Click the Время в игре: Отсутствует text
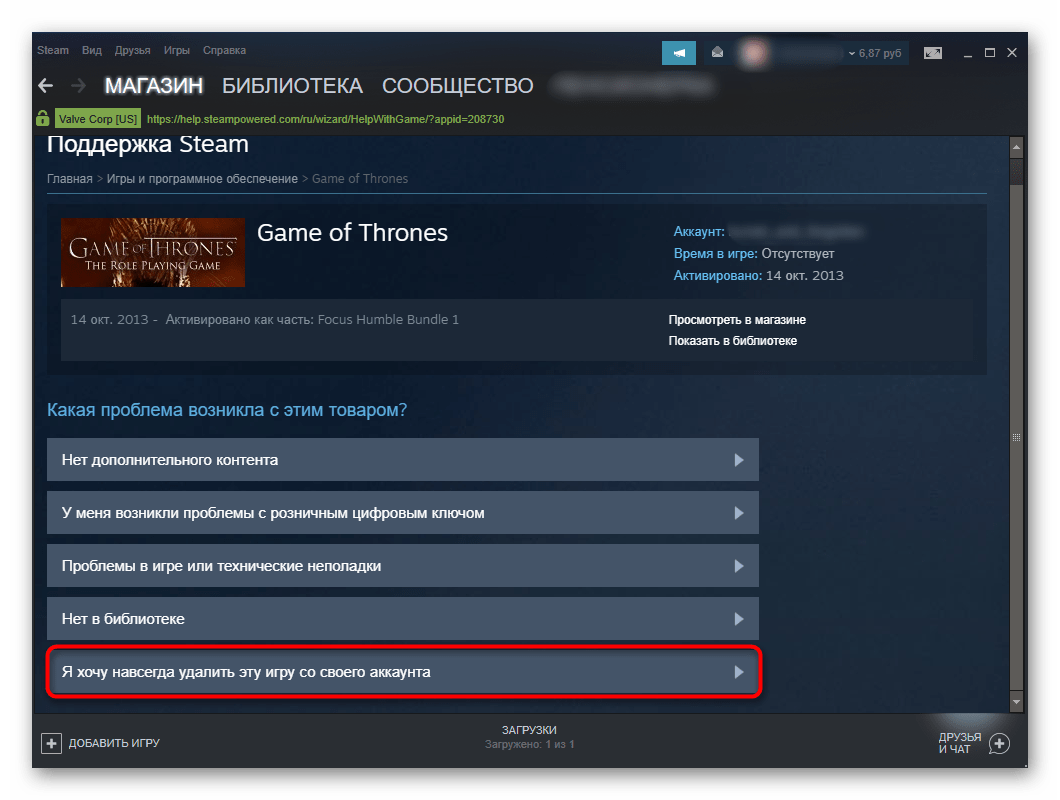Image resolution: width=1060 pixels, height=800 pixels. click(x=754, y=254)
